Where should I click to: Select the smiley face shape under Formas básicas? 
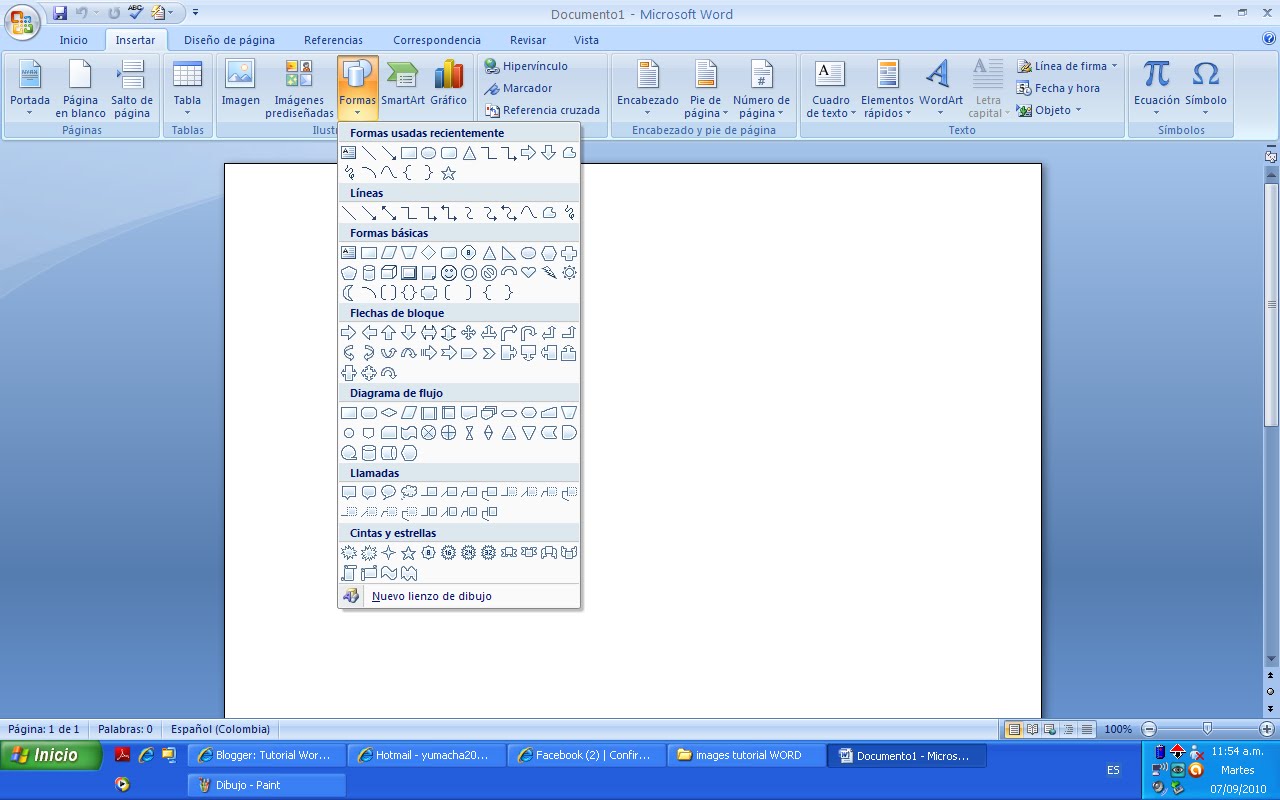(x=448, y=272)
